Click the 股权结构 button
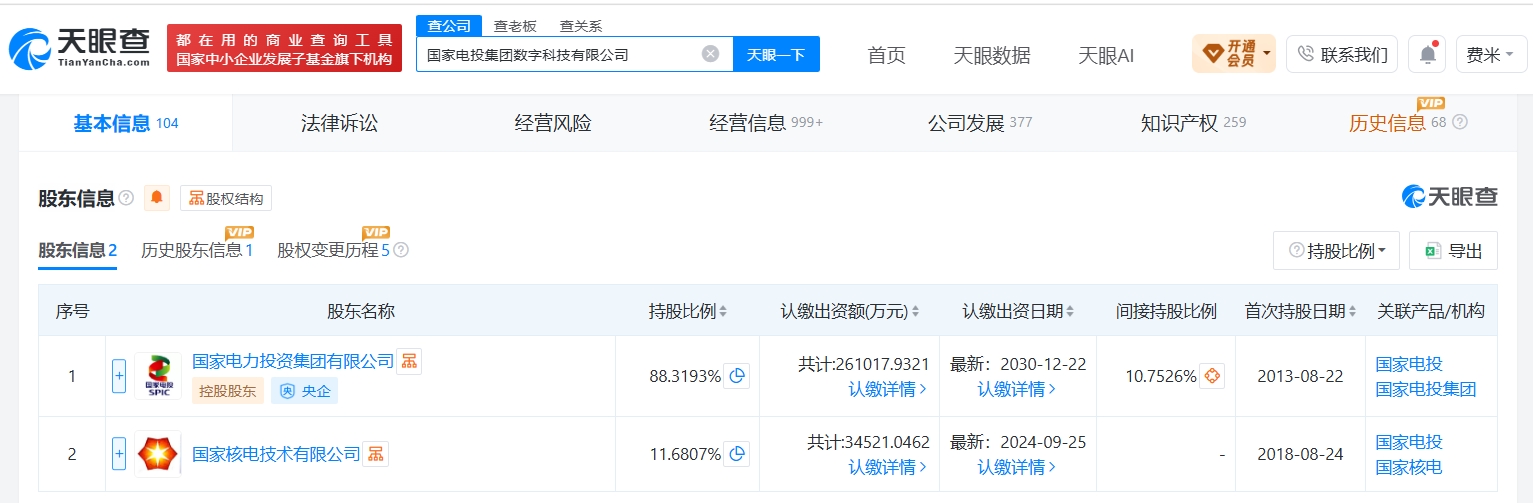This screenshot has width=1533, height=503. [x=226, y=198]
